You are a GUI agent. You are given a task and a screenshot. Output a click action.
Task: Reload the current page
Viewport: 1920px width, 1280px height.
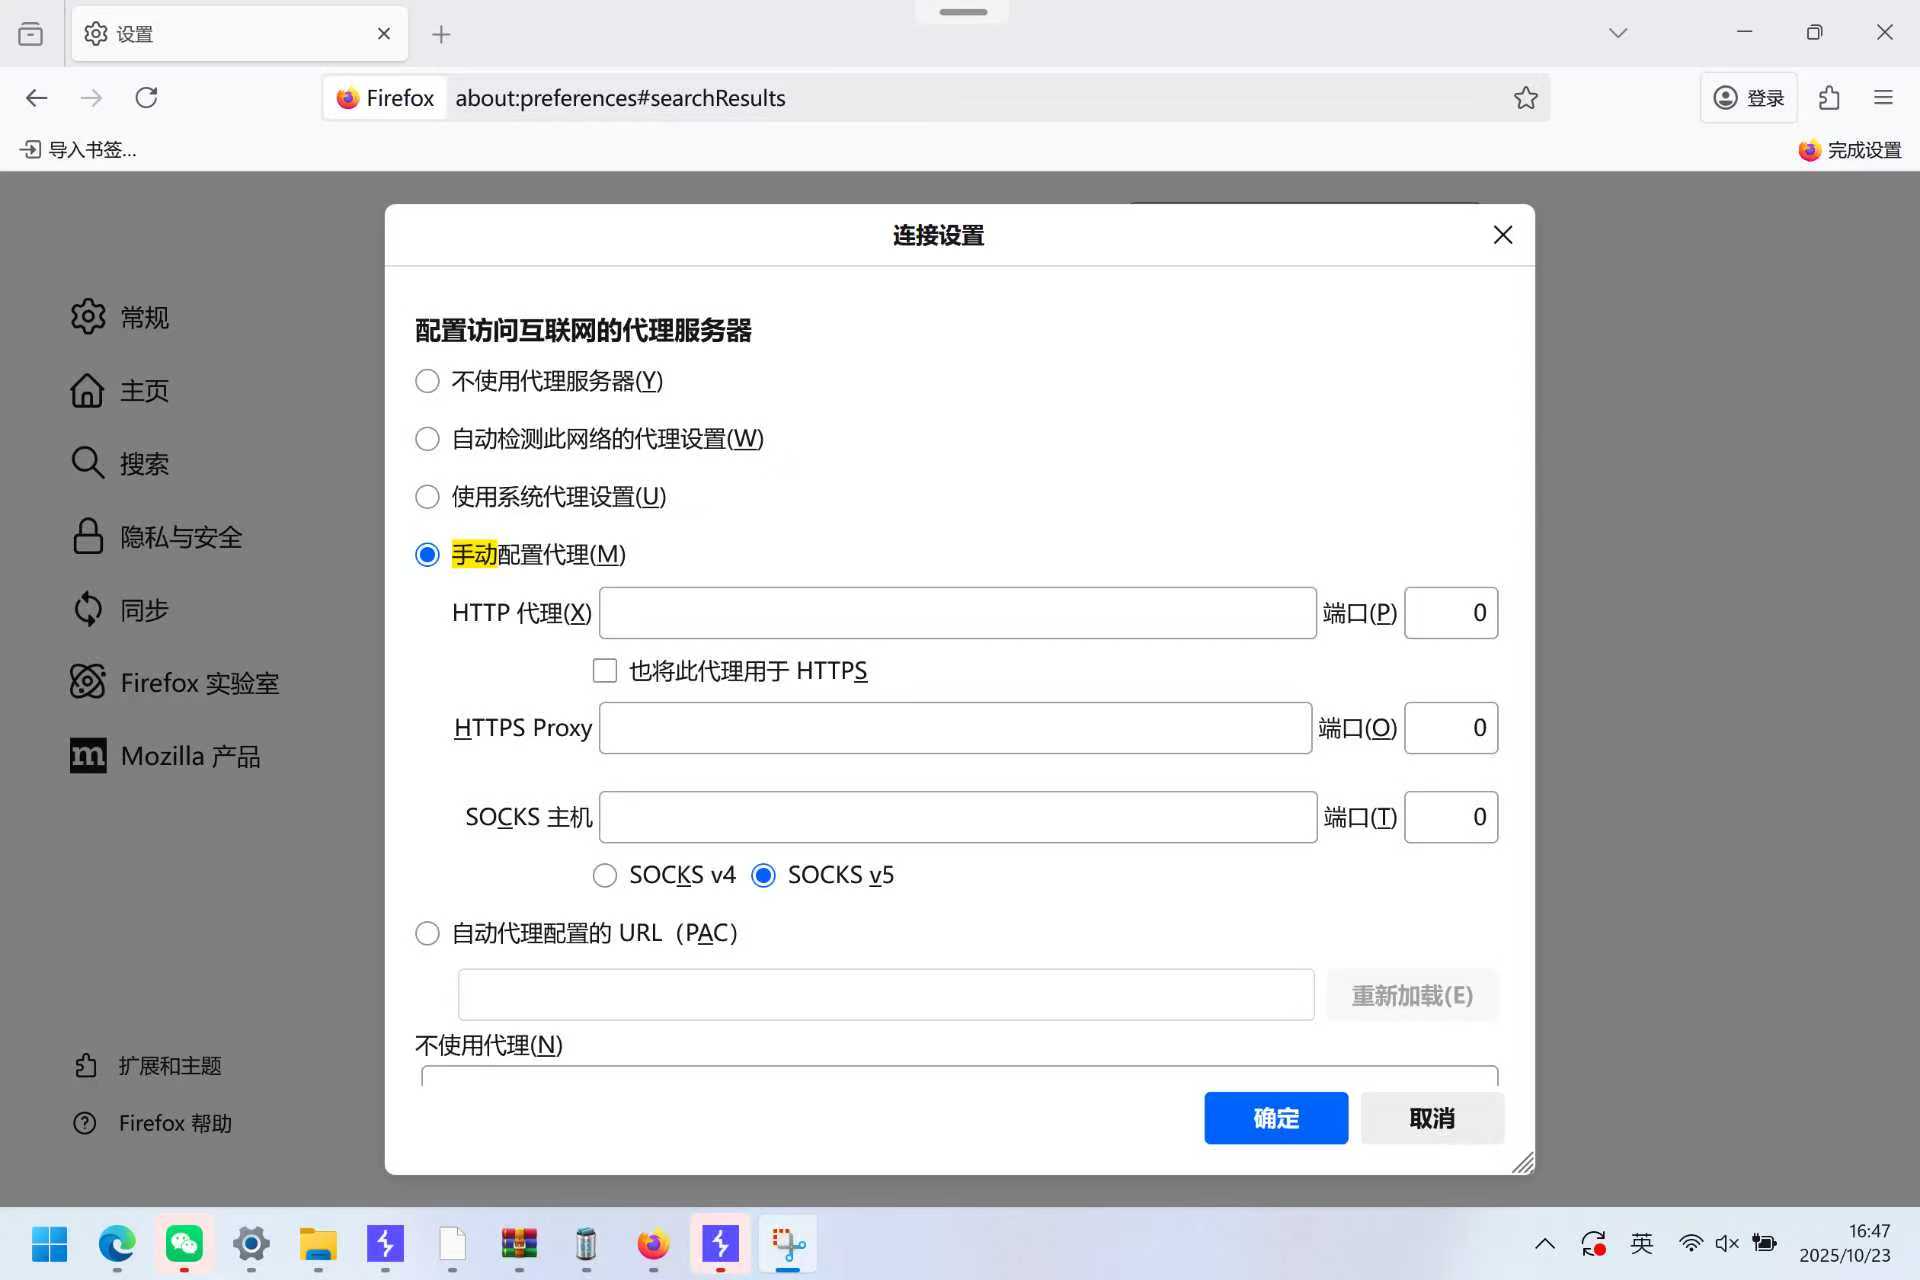[147, 98]
